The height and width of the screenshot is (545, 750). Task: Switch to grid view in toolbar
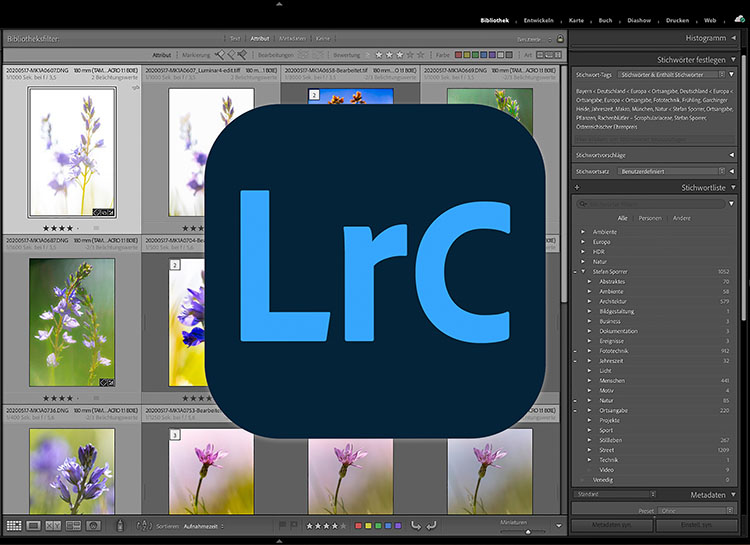point(14,525)
